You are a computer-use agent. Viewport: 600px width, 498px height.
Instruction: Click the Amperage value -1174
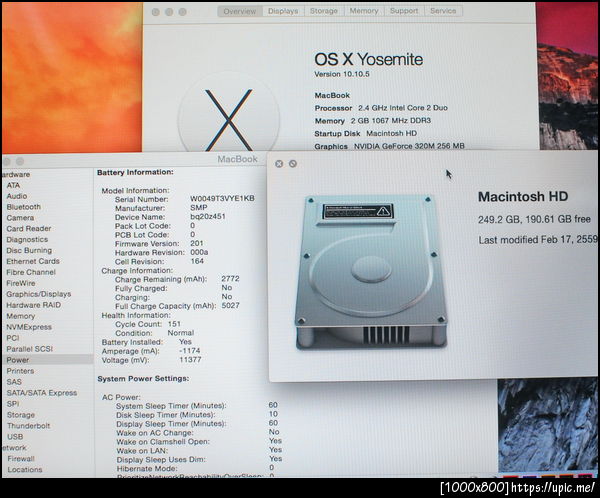pos(189,351)
